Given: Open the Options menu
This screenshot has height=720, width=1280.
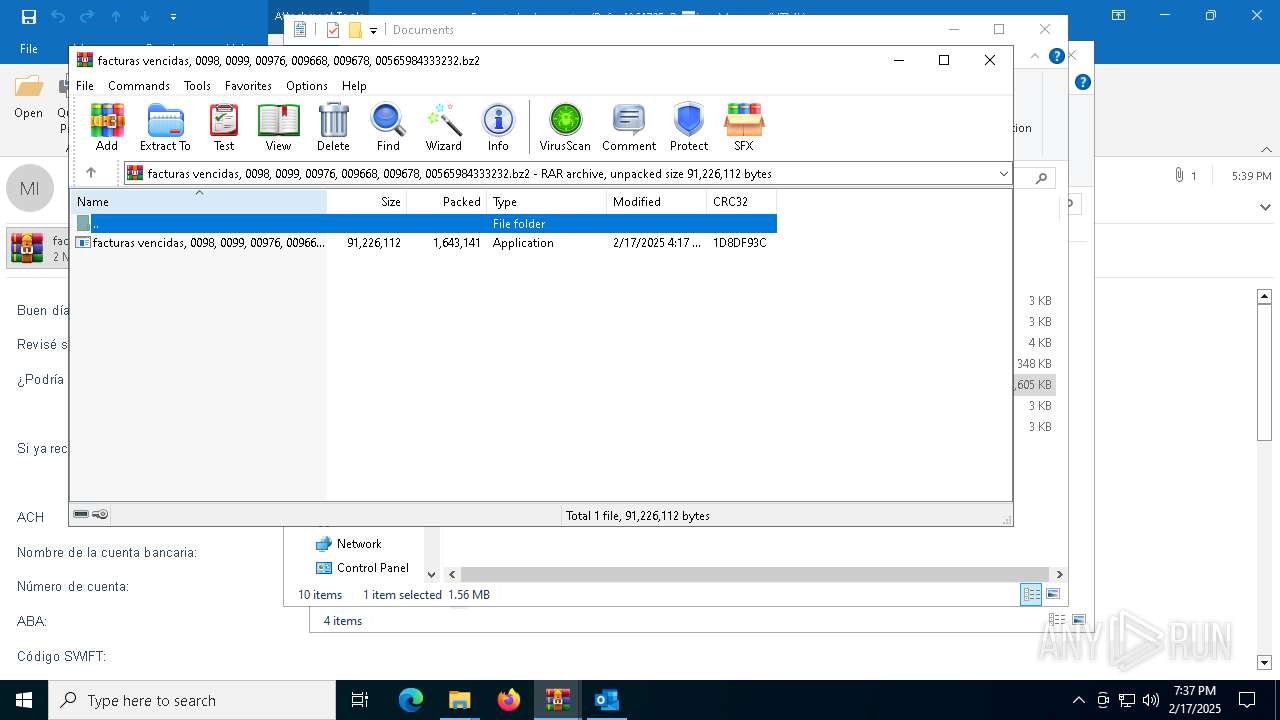Looking at the screenshot, I should point(307,86).
